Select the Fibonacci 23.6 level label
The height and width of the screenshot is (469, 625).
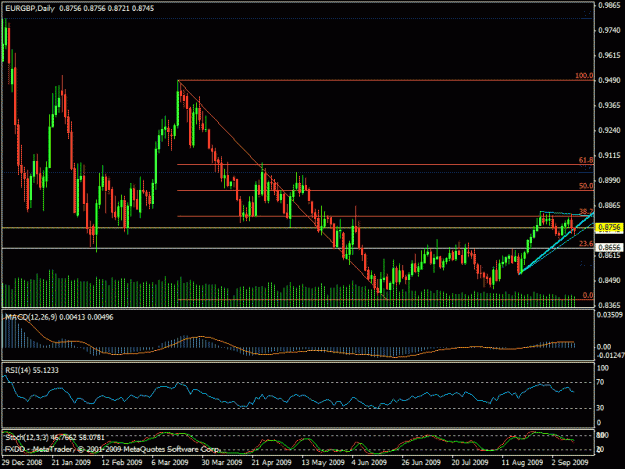586,243
